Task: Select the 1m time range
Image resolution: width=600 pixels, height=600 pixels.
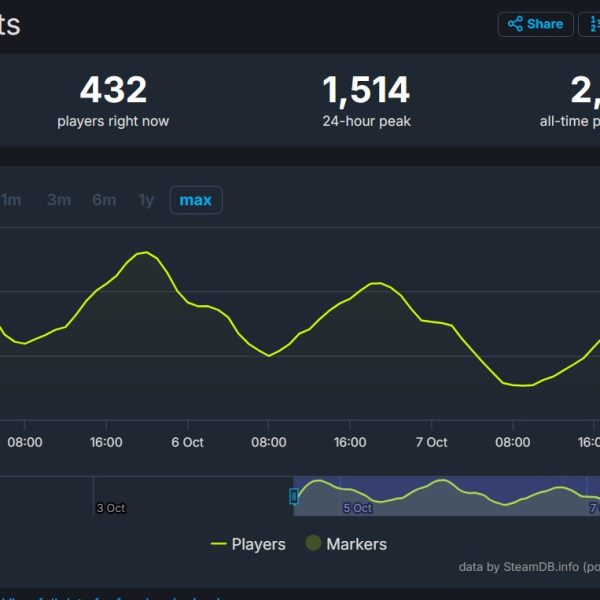Action: (x=11, y=200)
